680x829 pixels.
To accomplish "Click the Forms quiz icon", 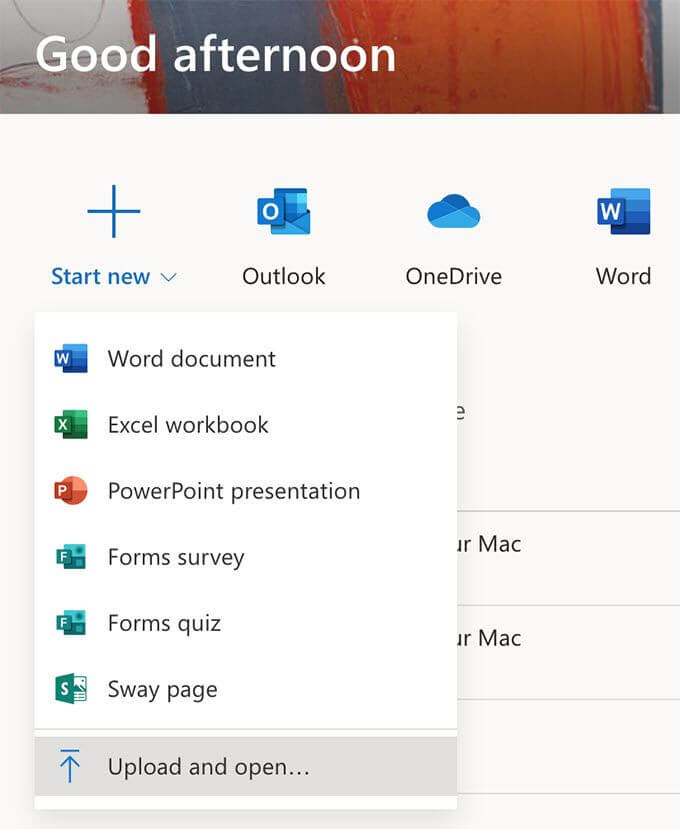I will (x=71, y=623).
